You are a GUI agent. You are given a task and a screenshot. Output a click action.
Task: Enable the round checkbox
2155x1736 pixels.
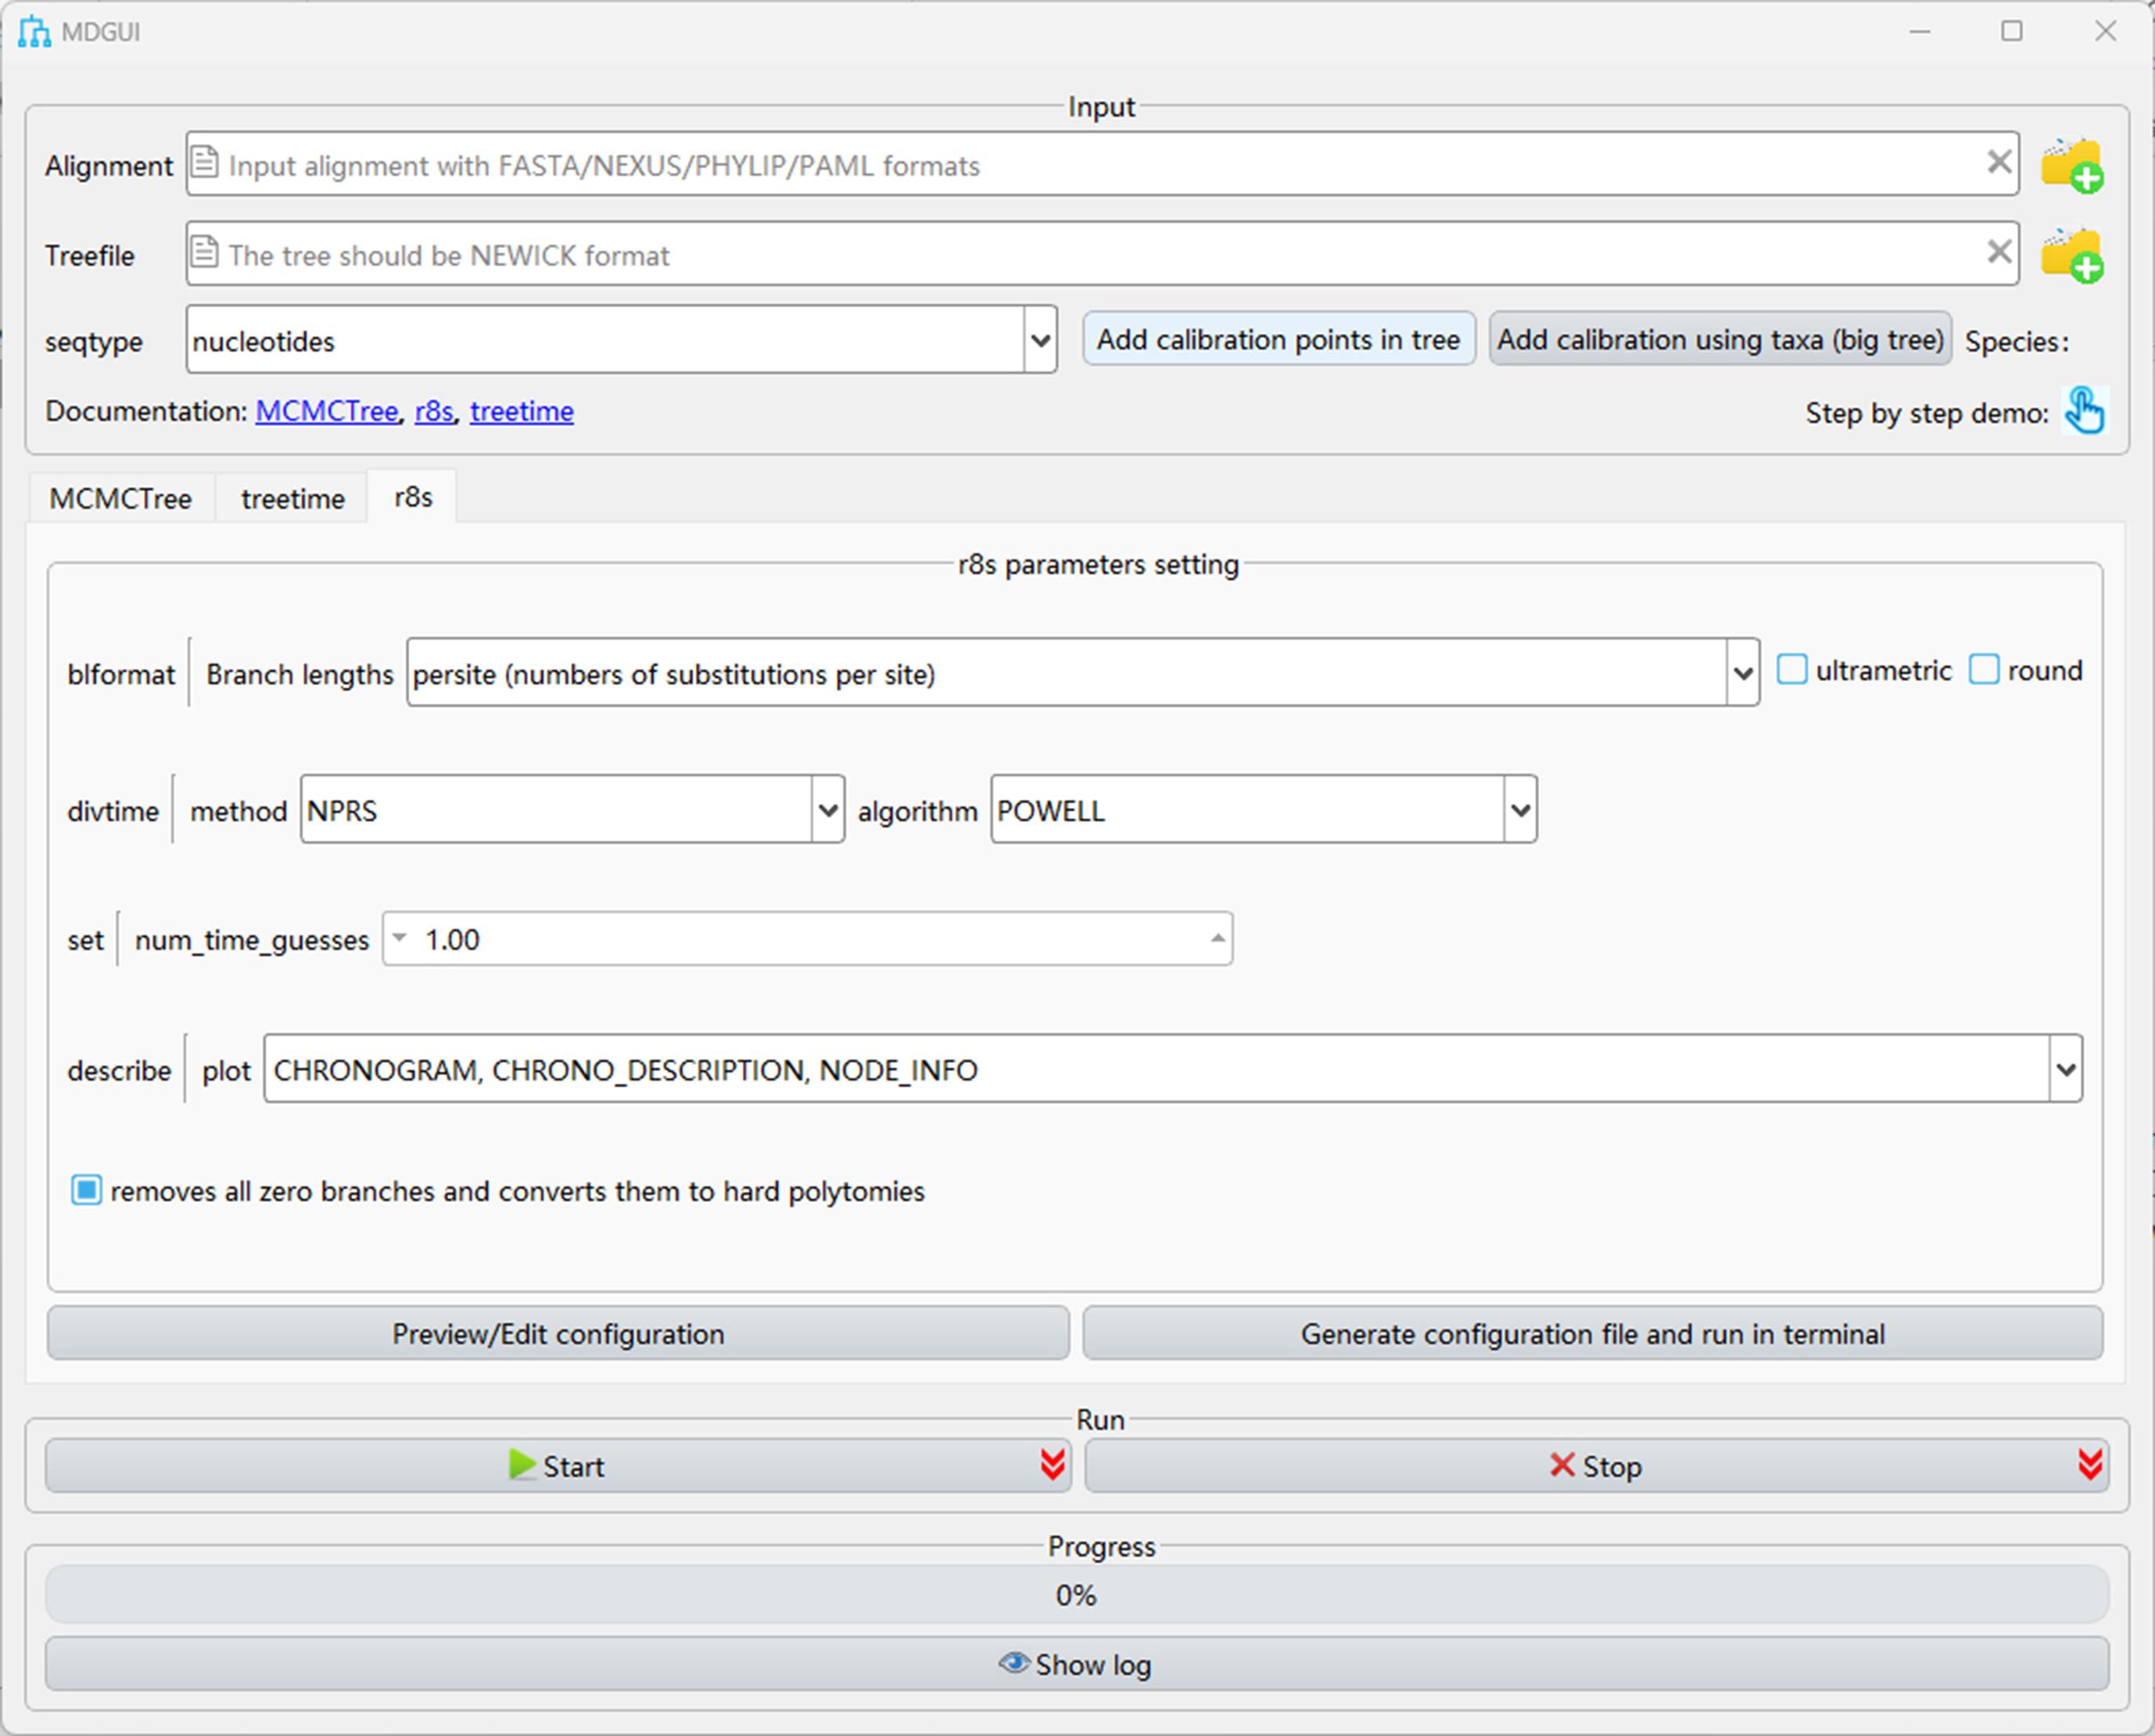pos(1984,670)
